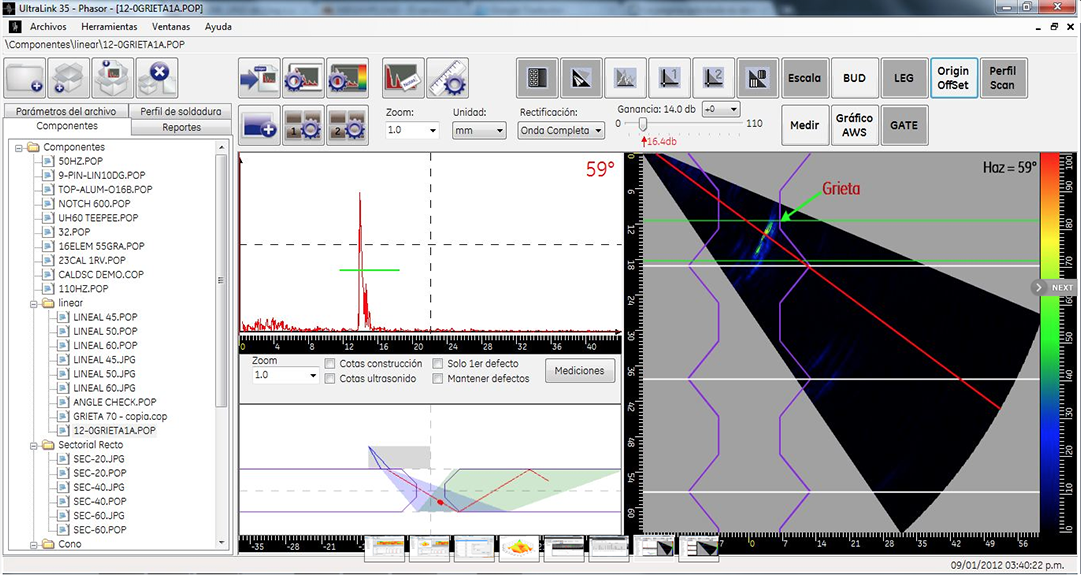Enable Cotas construcción checkbox
Image resolution: width=1082 pixels, height=575 pixels.
tap(331, 364)
